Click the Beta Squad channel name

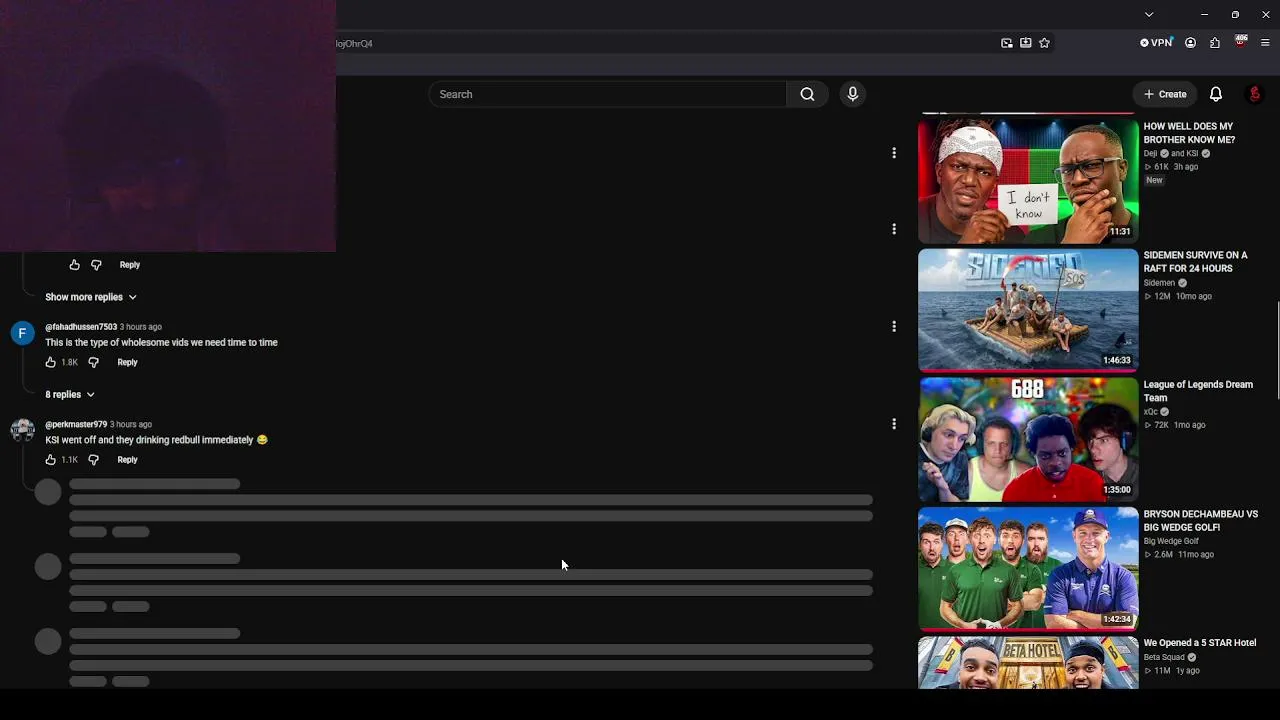[1164, 657]
